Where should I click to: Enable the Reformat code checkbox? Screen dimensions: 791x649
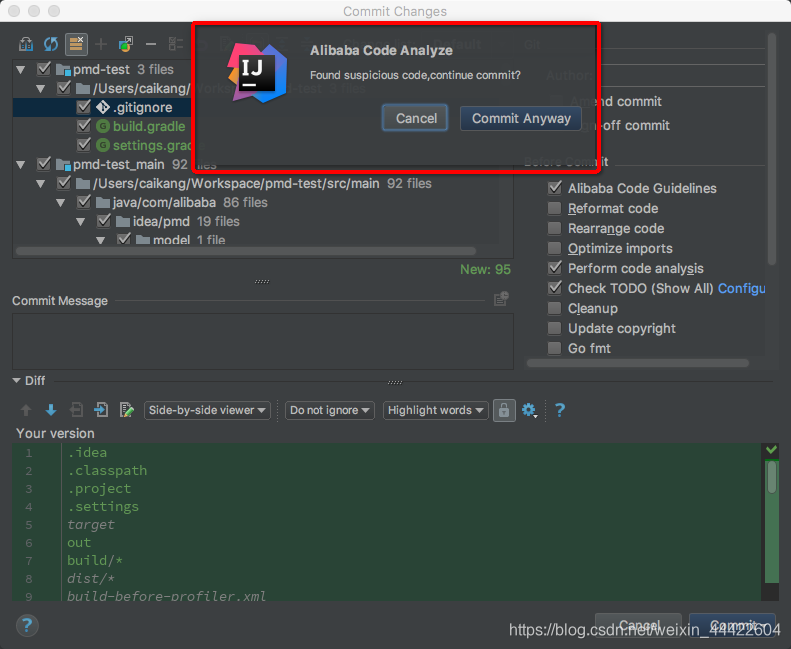(555, 208)
